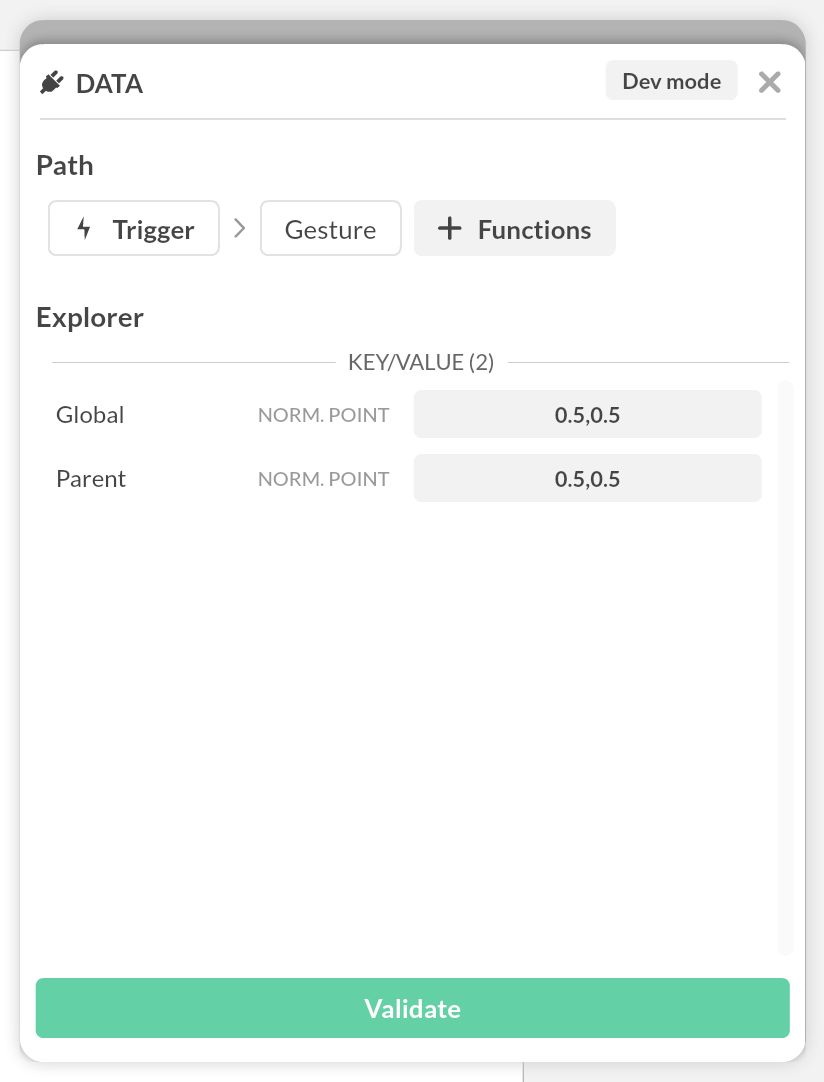Click the Parent value field 0.5,0.5
This screenshot has width=824, height=1082.
(587, 479)
